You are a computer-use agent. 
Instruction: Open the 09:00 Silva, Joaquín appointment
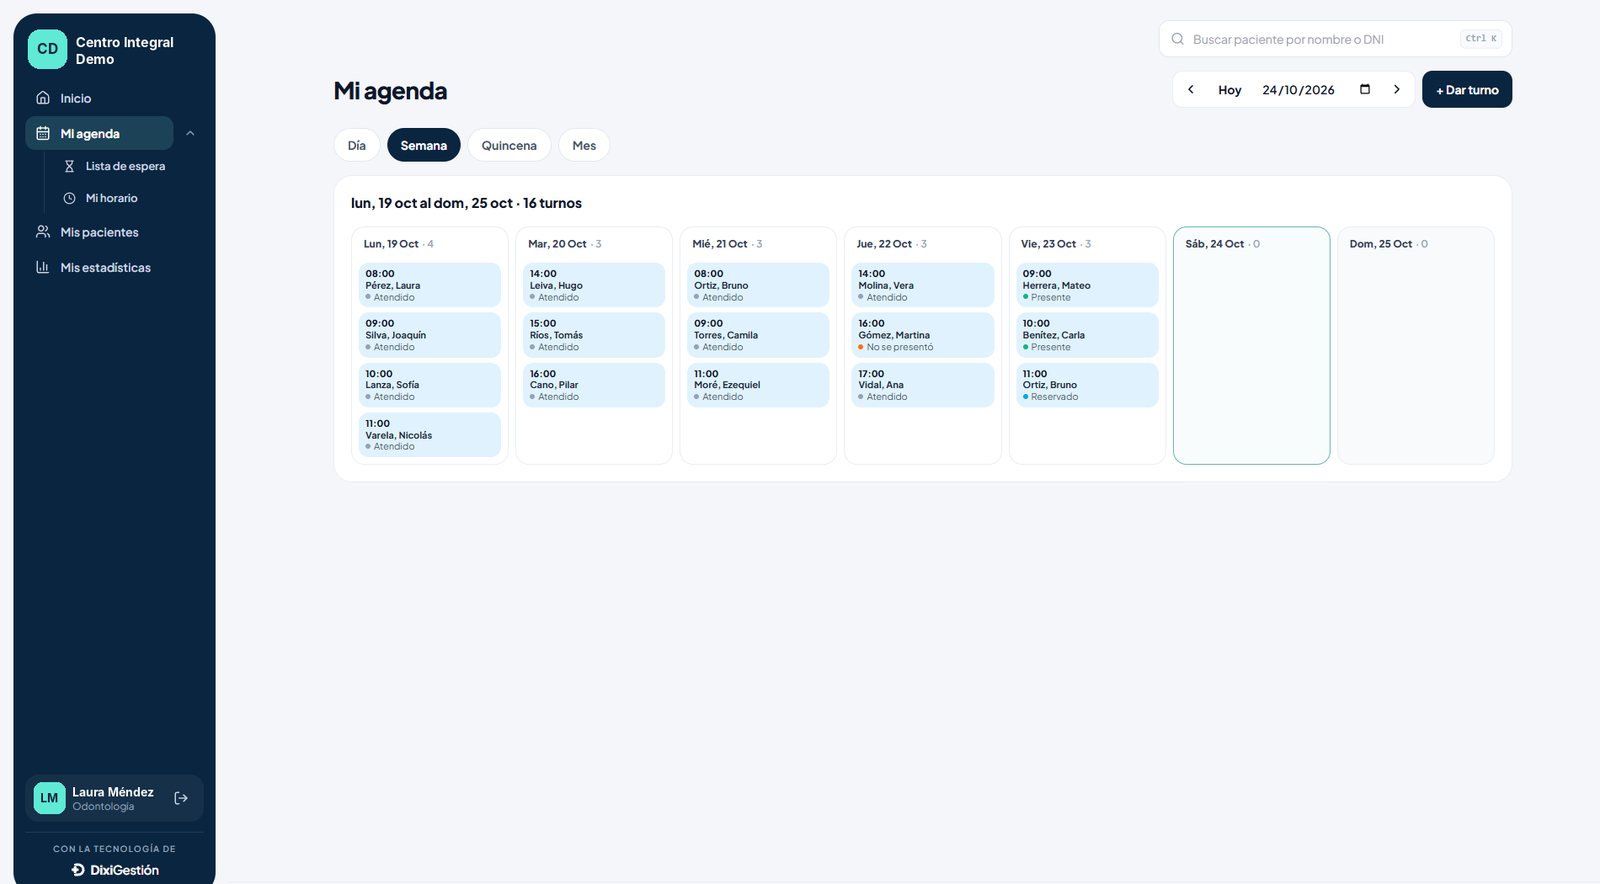[x=430, y=335]
